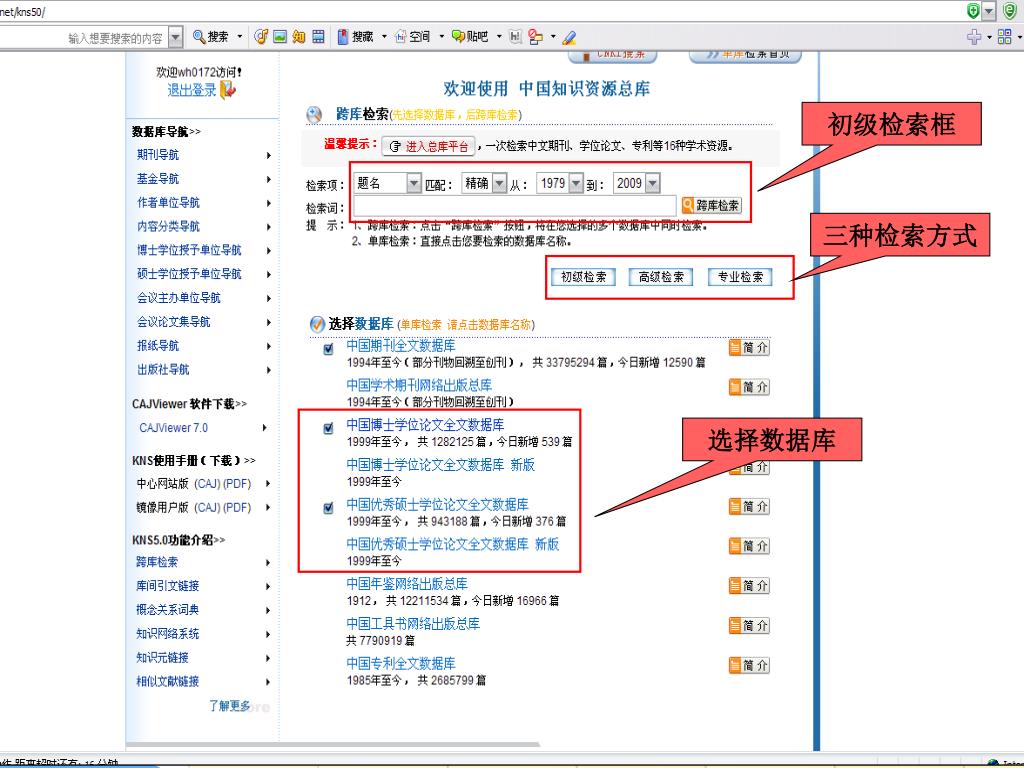Click the red popup-blocker toolbar icon

coord(536,37)
